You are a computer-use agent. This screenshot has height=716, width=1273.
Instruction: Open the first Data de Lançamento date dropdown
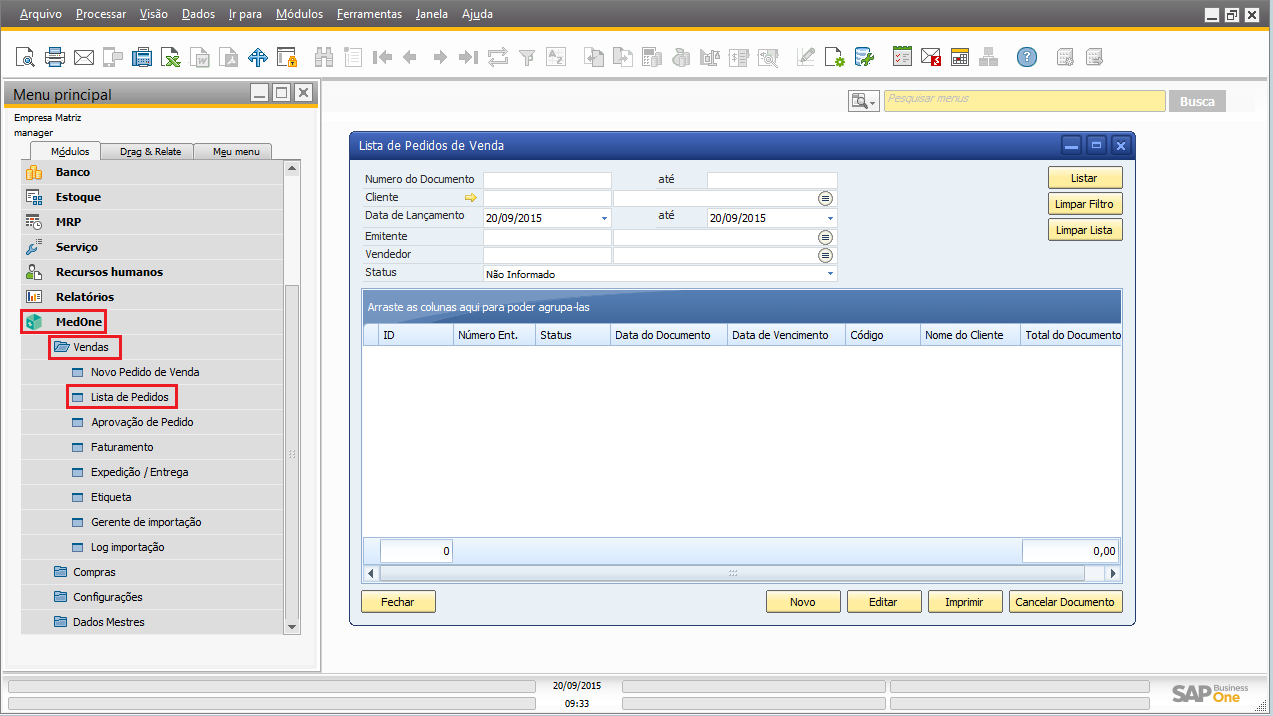(604, 218)
